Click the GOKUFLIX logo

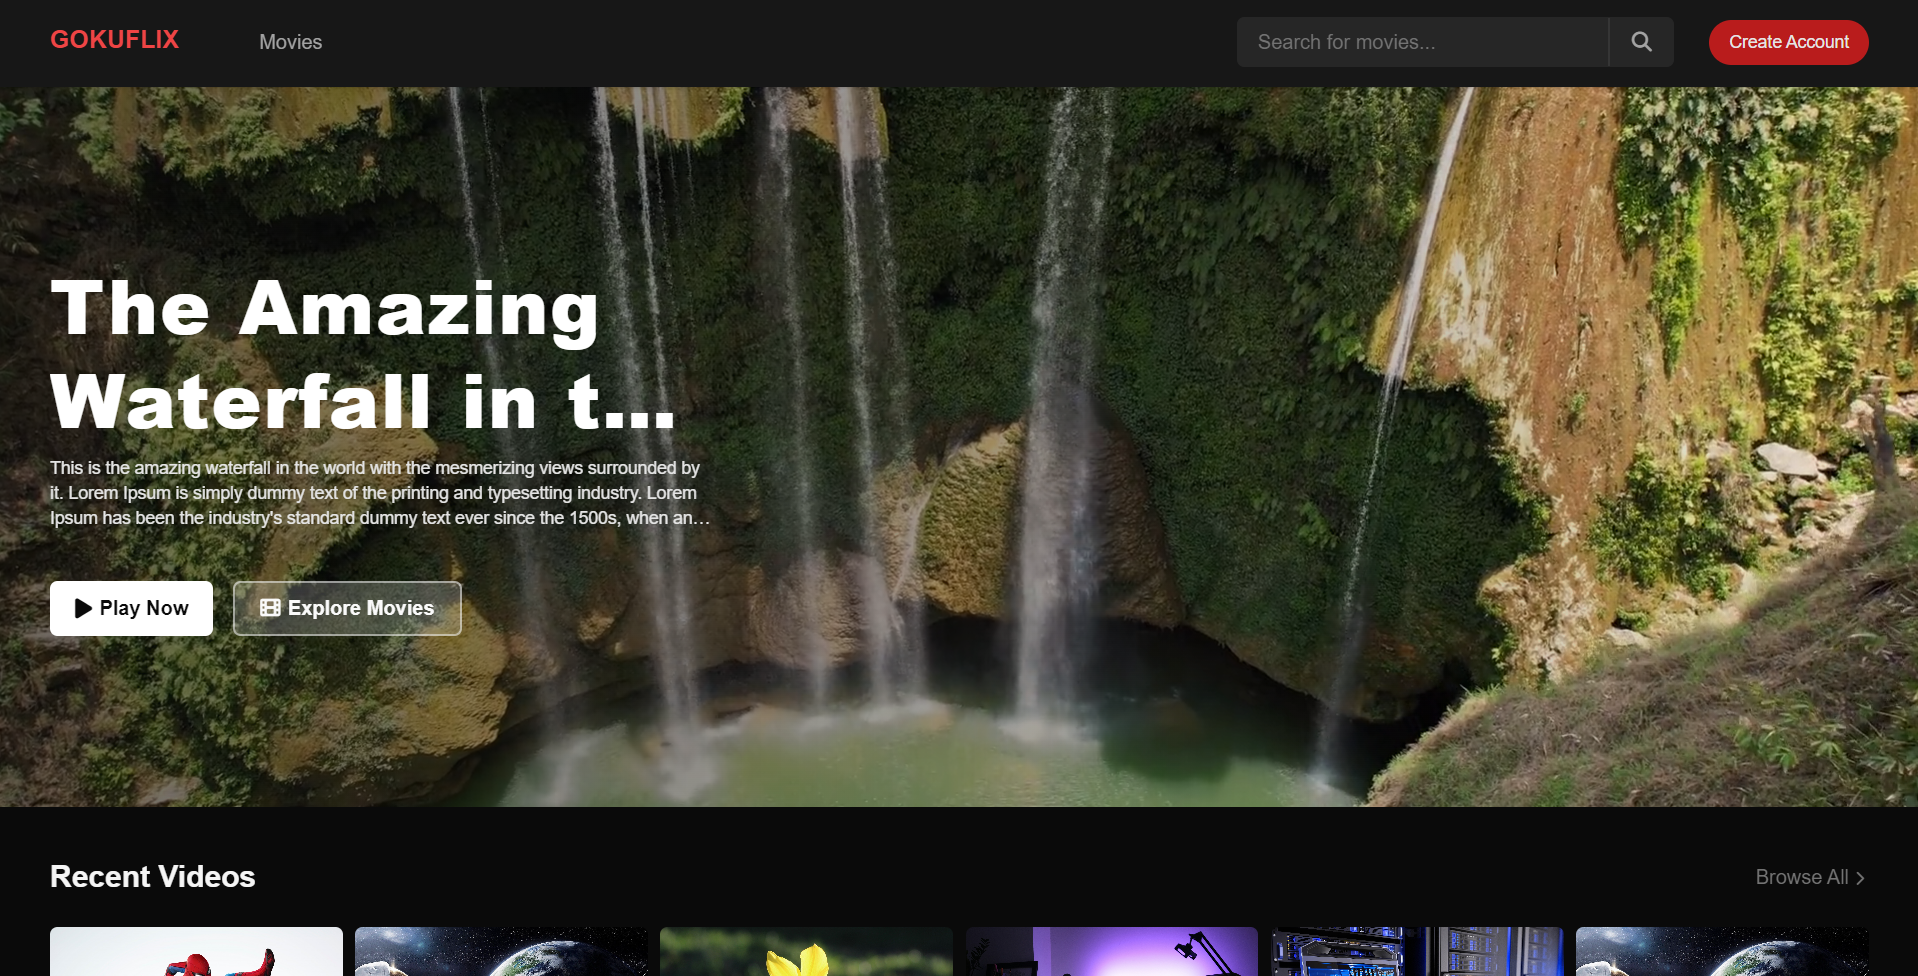(115, 40)
